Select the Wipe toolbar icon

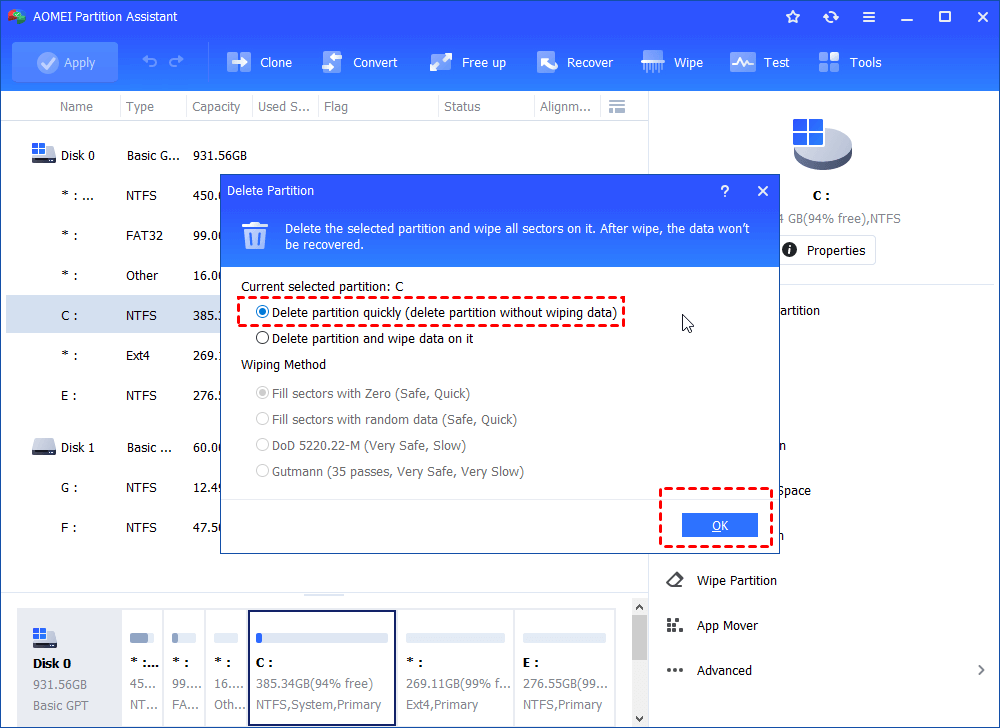click(x=671, y=61)
